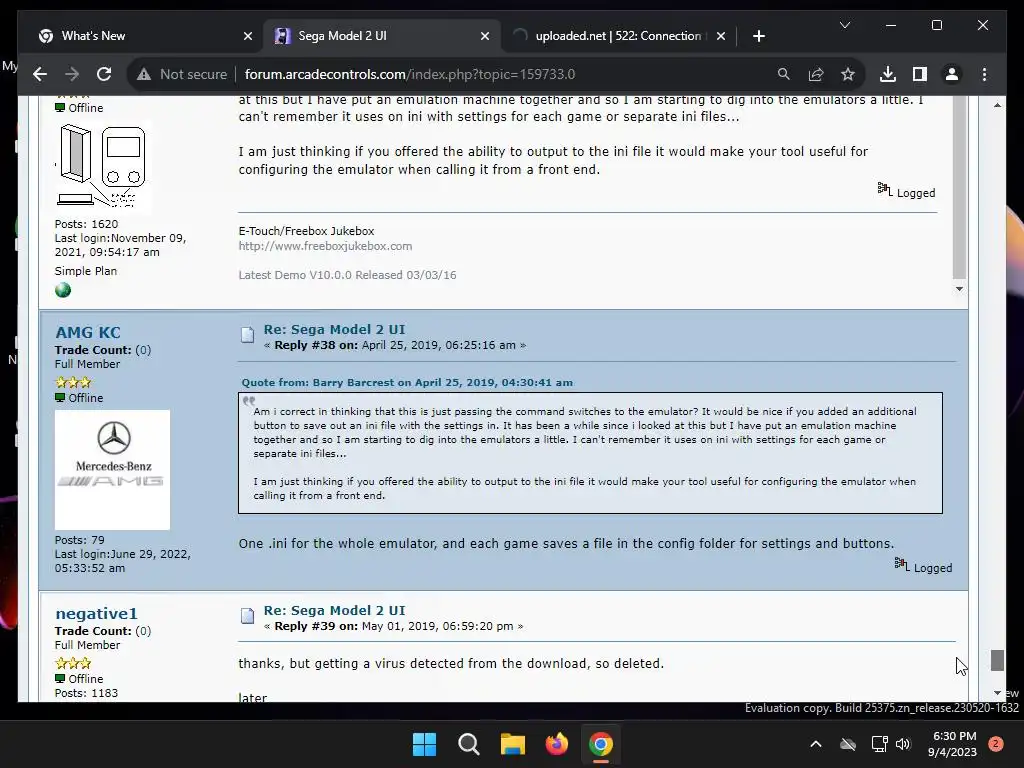
Task: Click the text 'Simple Plan'
Action: 86,271
